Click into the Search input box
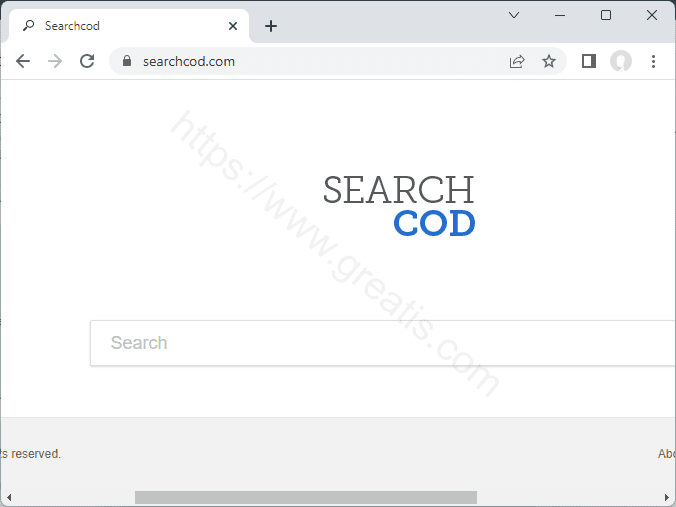 coord(380,343)
